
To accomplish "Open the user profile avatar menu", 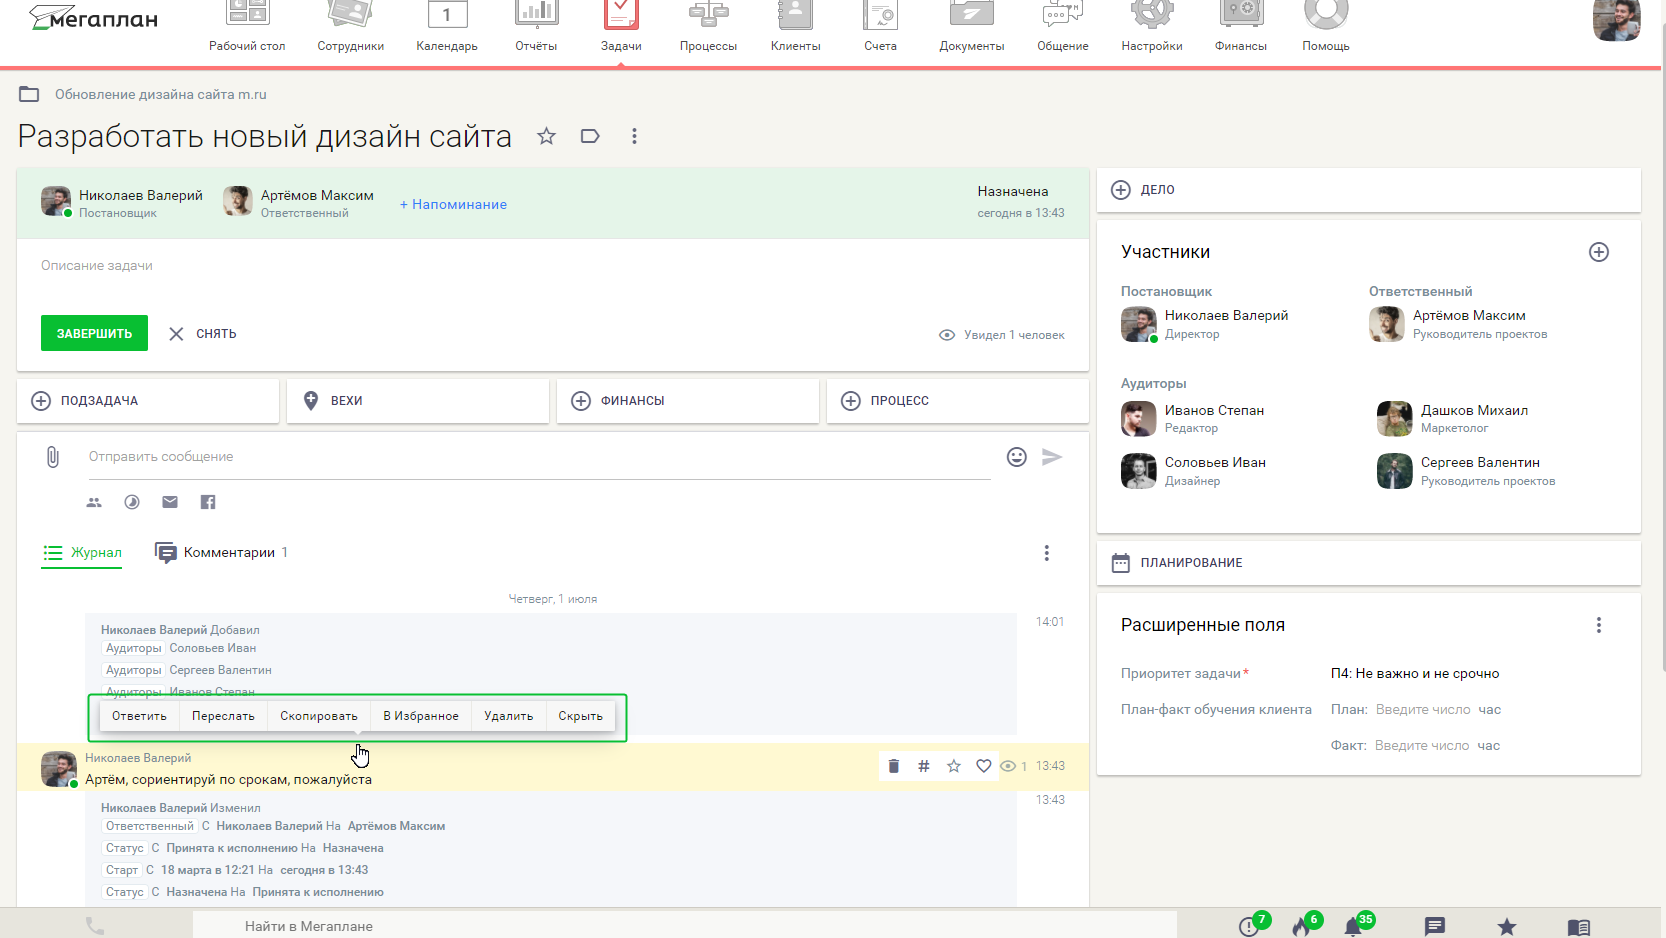I will [x=1616, y=19].
